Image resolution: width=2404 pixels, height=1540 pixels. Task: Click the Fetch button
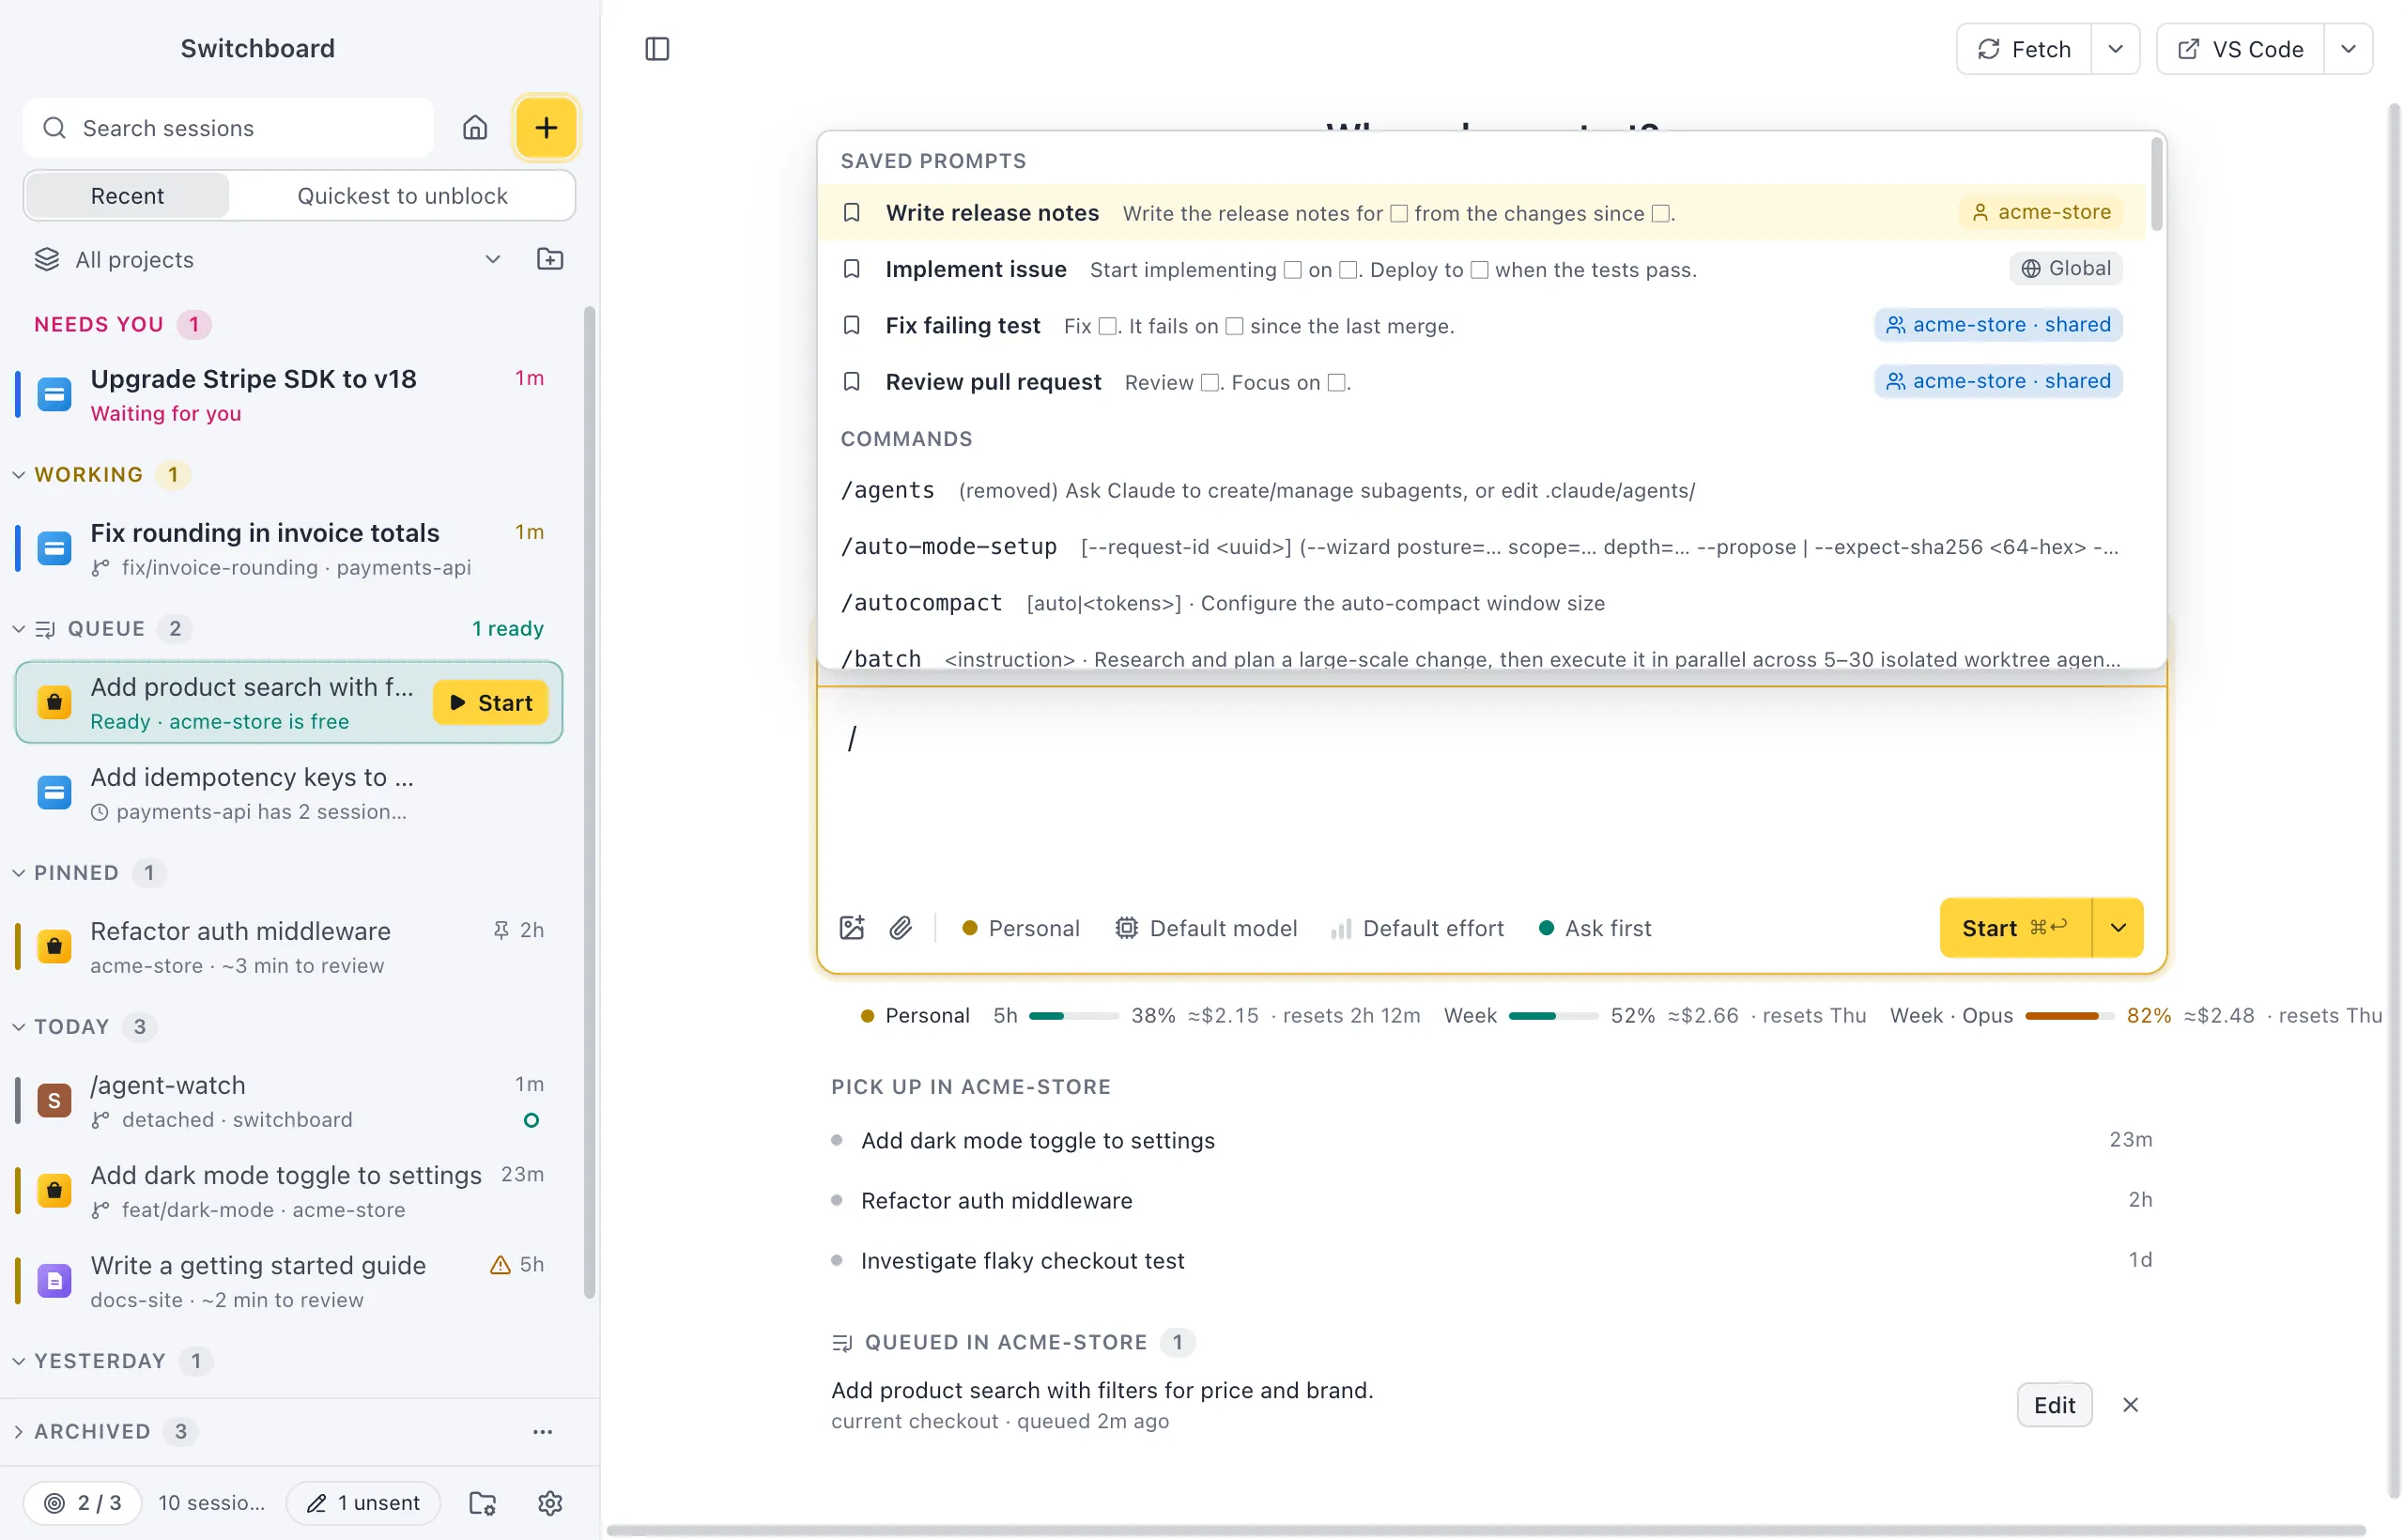[x=2024, y=49]
